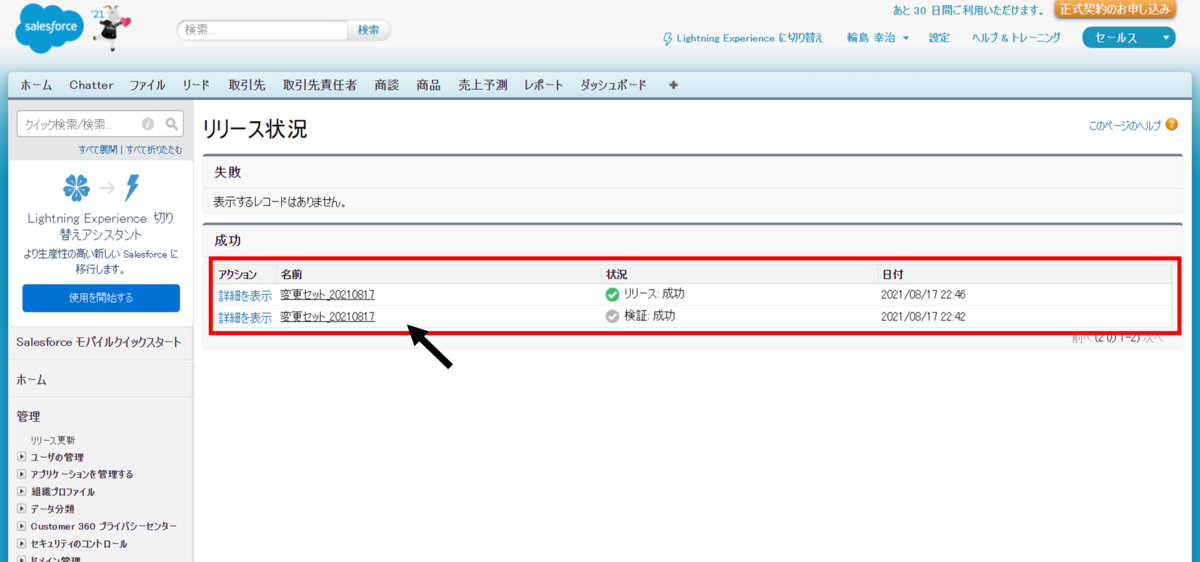Click the Lightning bolt icon beside 切り替え link

coord(668,38)
